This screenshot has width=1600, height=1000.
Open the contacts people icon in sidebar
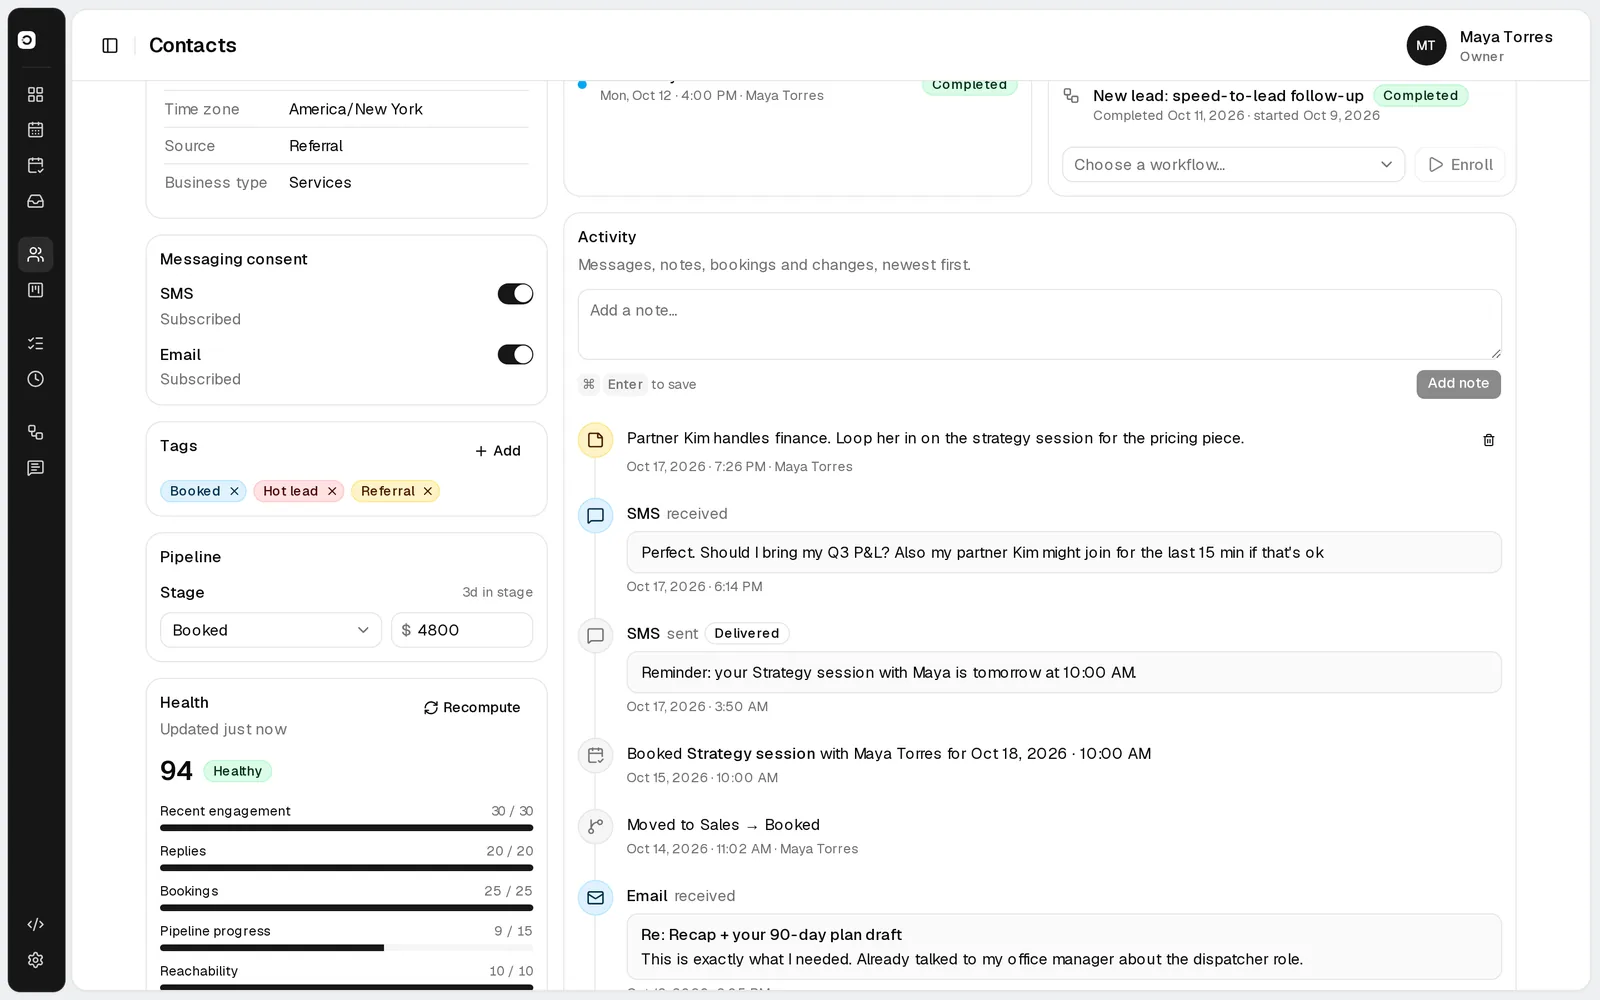point(36,254)
